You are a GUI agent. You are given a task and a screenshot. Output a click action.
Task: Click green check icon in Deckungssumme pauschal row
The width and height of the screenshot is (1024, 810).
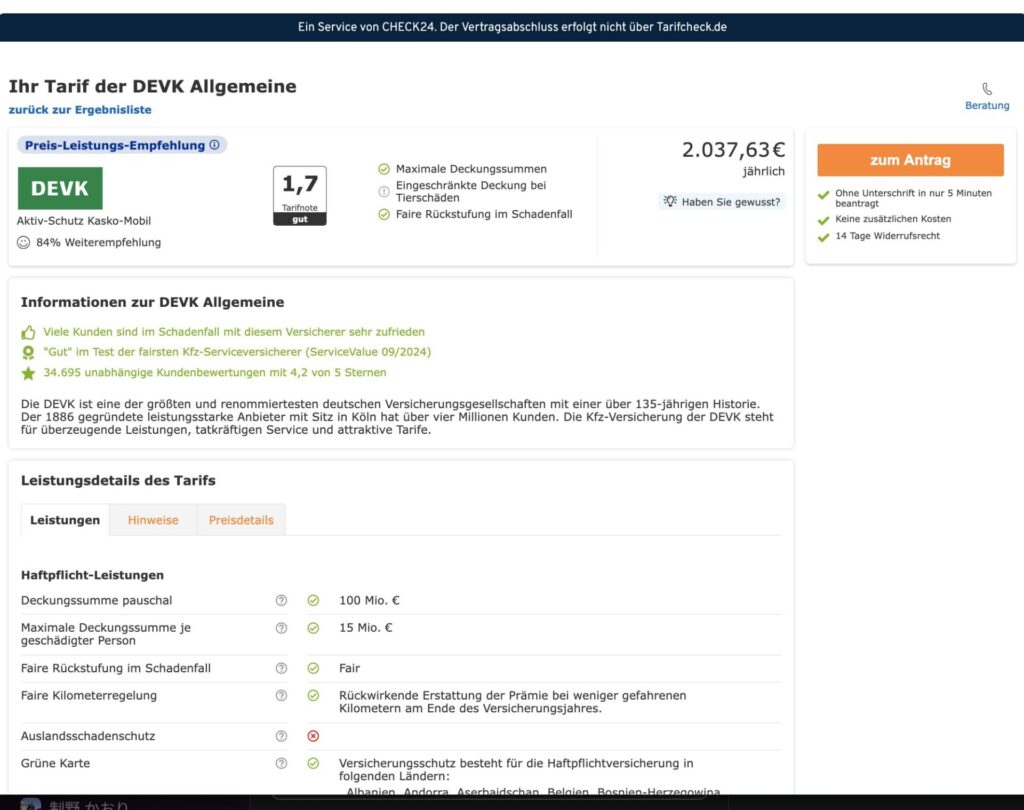pos(313,600)
